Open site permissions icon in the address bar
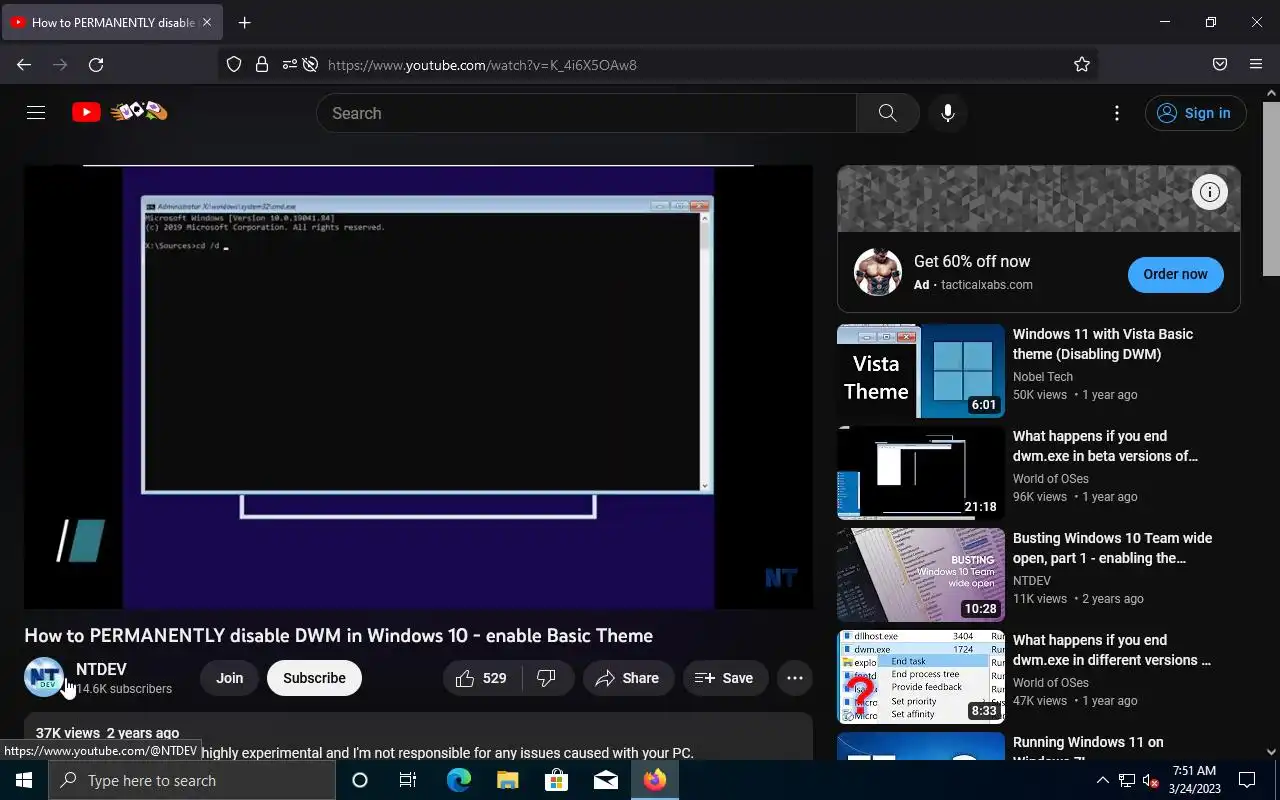This screenshot has height=800, width=1280. point(289,64)
